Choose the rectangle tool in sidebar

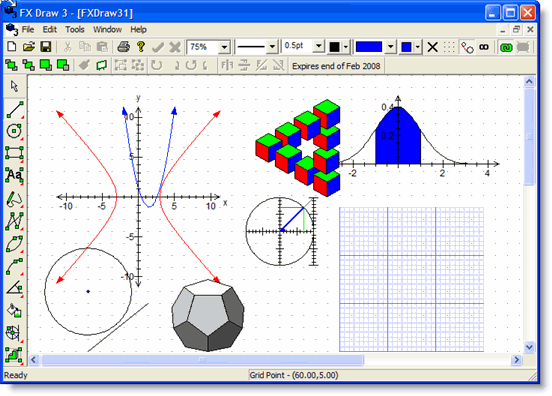[x=14, y=153]
